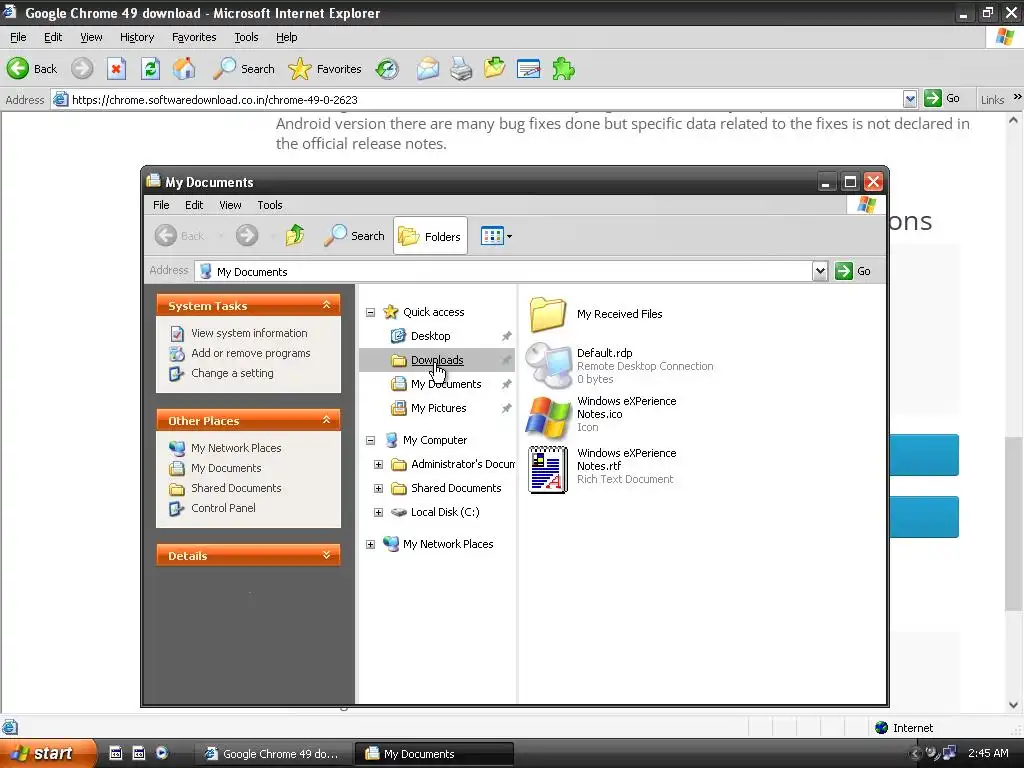This screenshot has width=1024, height=768.
Task: Open Favorites menu in Internet Explorer
Action: point(194,37)
